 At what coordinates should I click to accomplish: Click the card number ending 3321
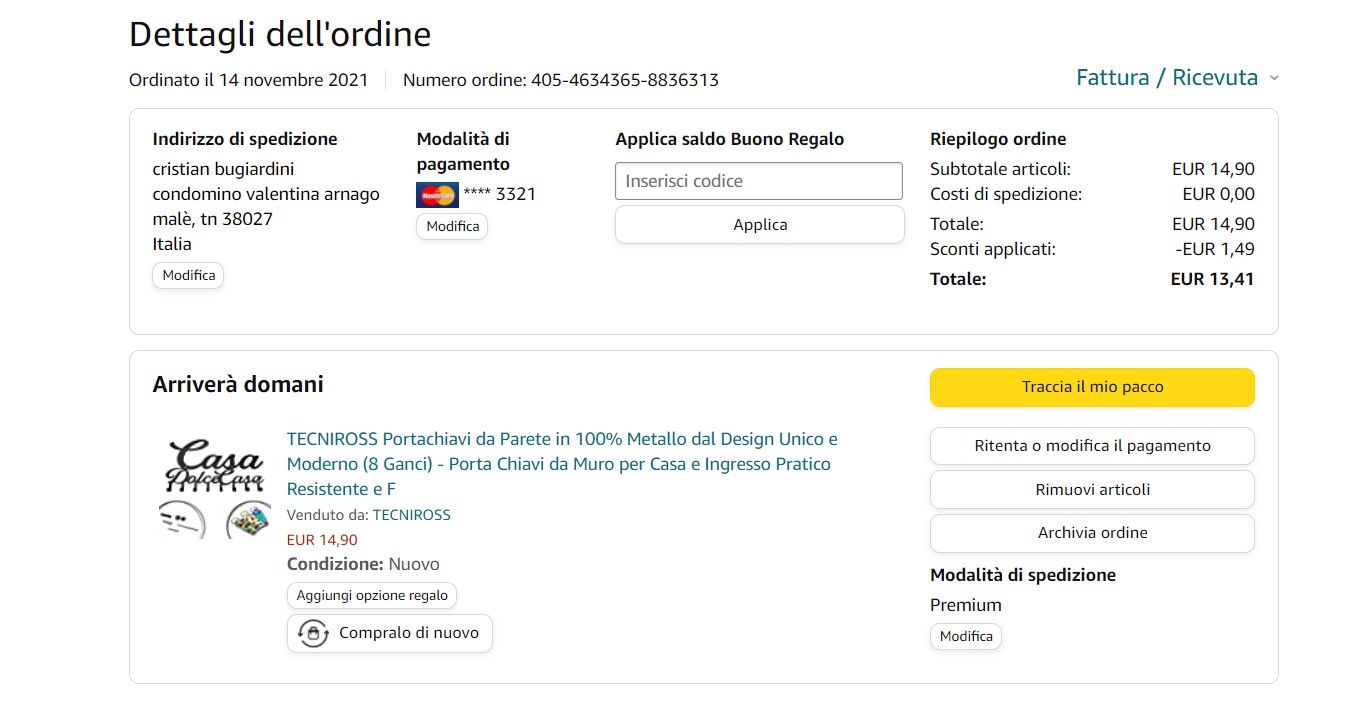pos(500,195)
